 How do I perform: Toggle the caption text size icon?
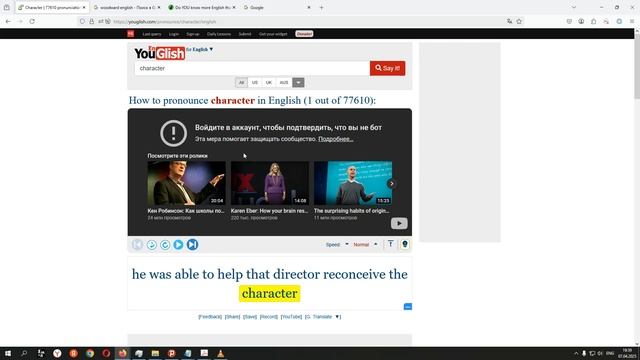point(390,244)
